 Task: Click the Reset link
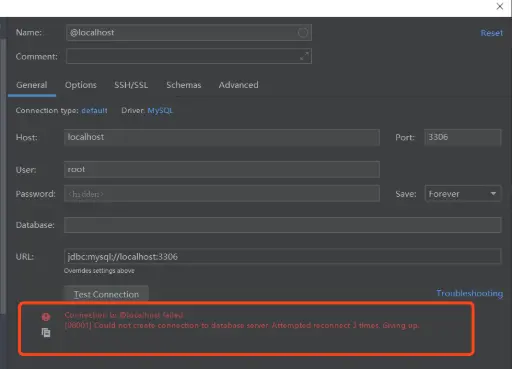[x=491, y=33]
